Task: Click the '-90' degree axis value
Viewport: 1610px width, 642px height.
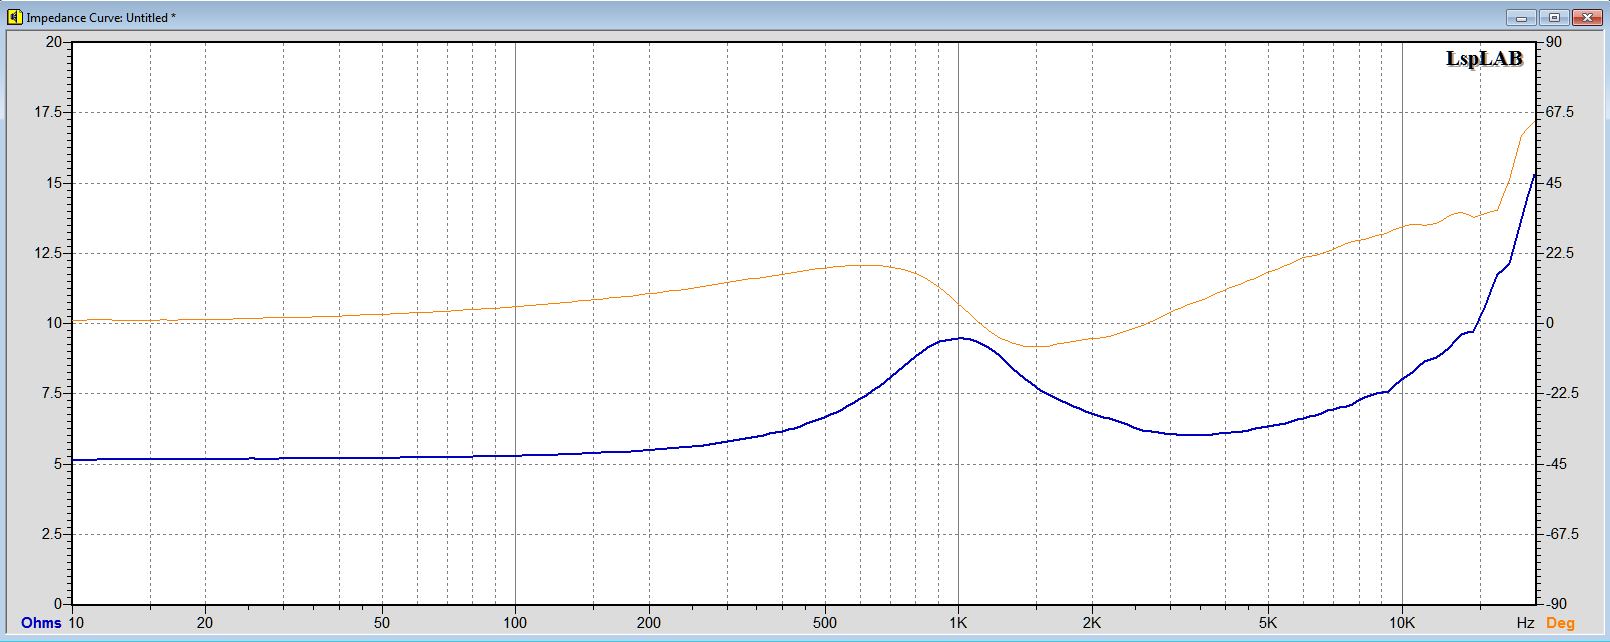Action: point(1556,604)
